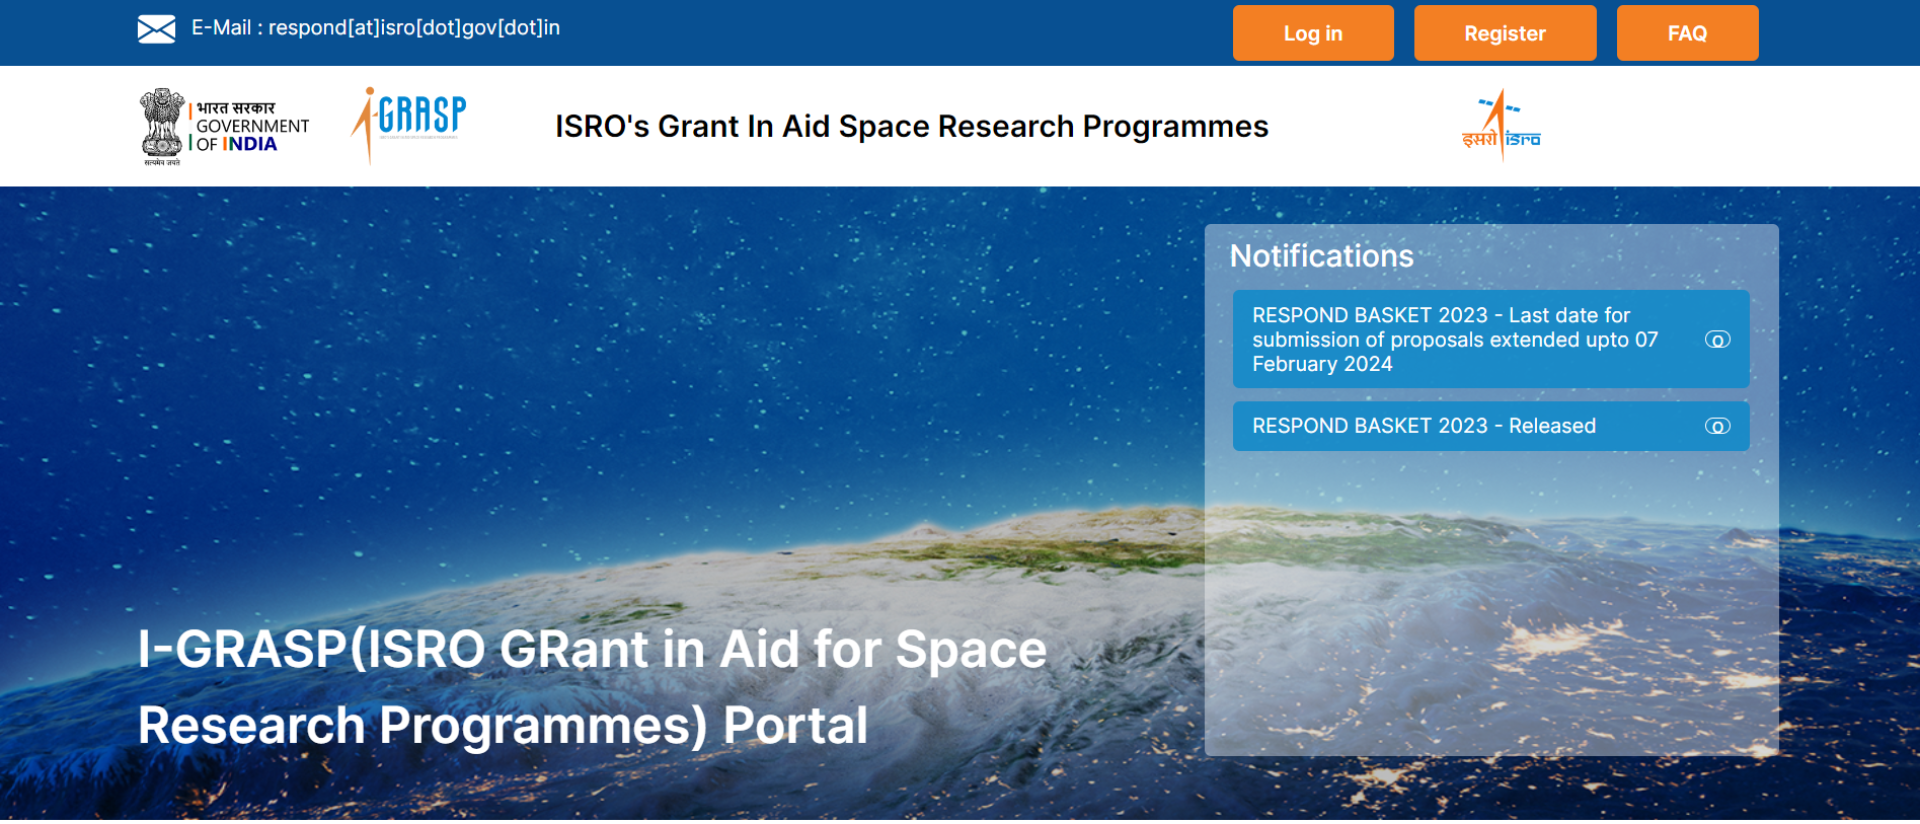Click the Notifications heading
Image resolution: width=1920 pixels, height=824 pixels.
point(1321,256)
